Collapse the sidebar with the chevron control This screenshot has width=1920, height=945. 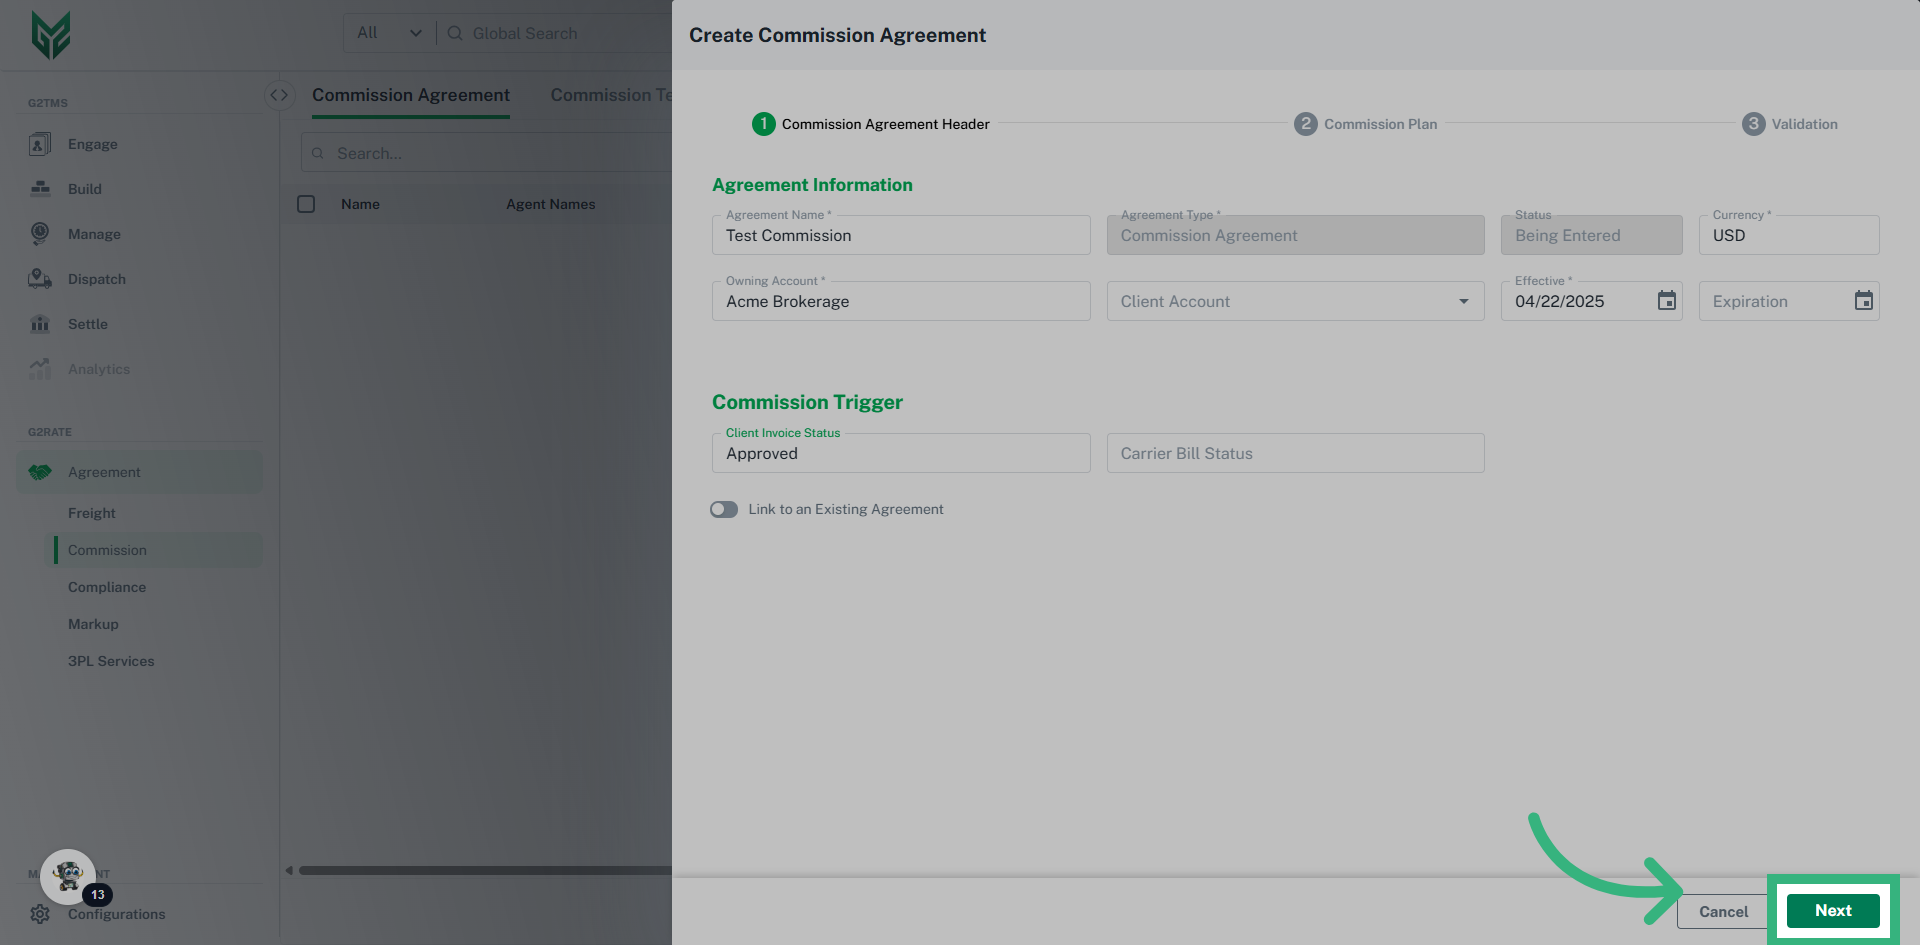[279, 95]
